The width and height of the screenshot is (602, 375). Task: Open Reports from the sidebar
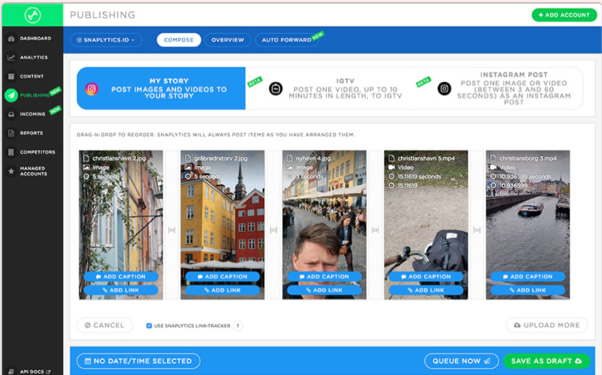(x=32, y=133)
